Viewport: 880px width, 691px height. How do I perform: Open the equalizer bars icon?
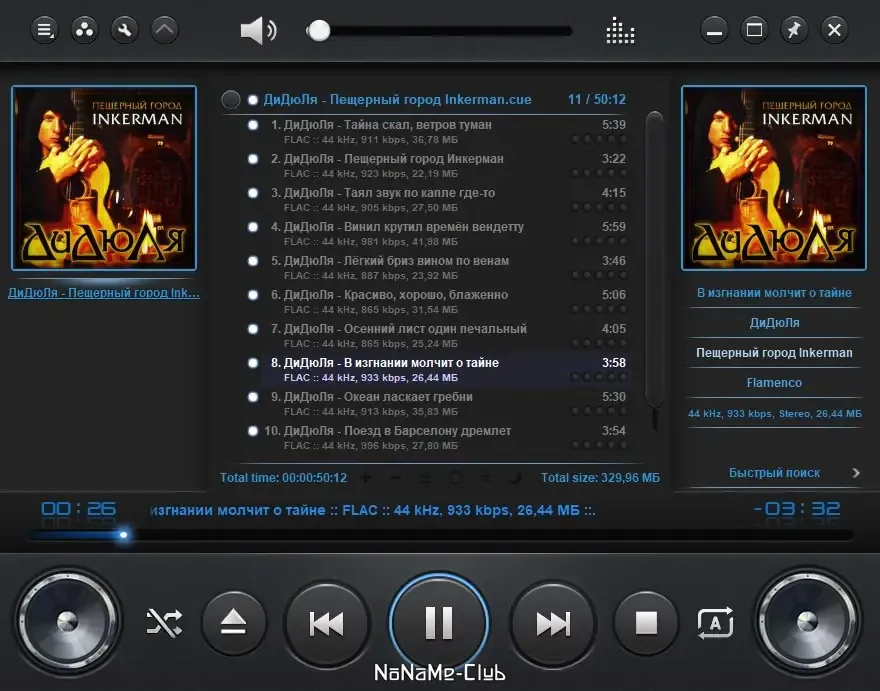(x=620, y=30)
